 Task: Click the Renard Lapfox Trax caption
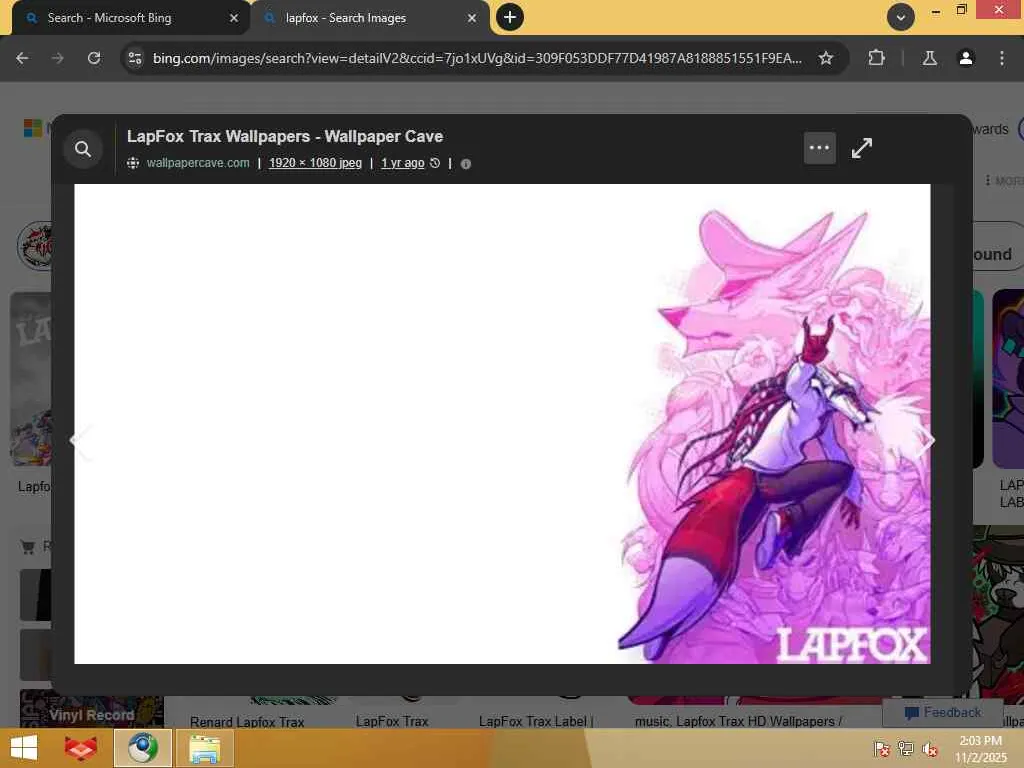pyautogui.click(x=247, y=722)
